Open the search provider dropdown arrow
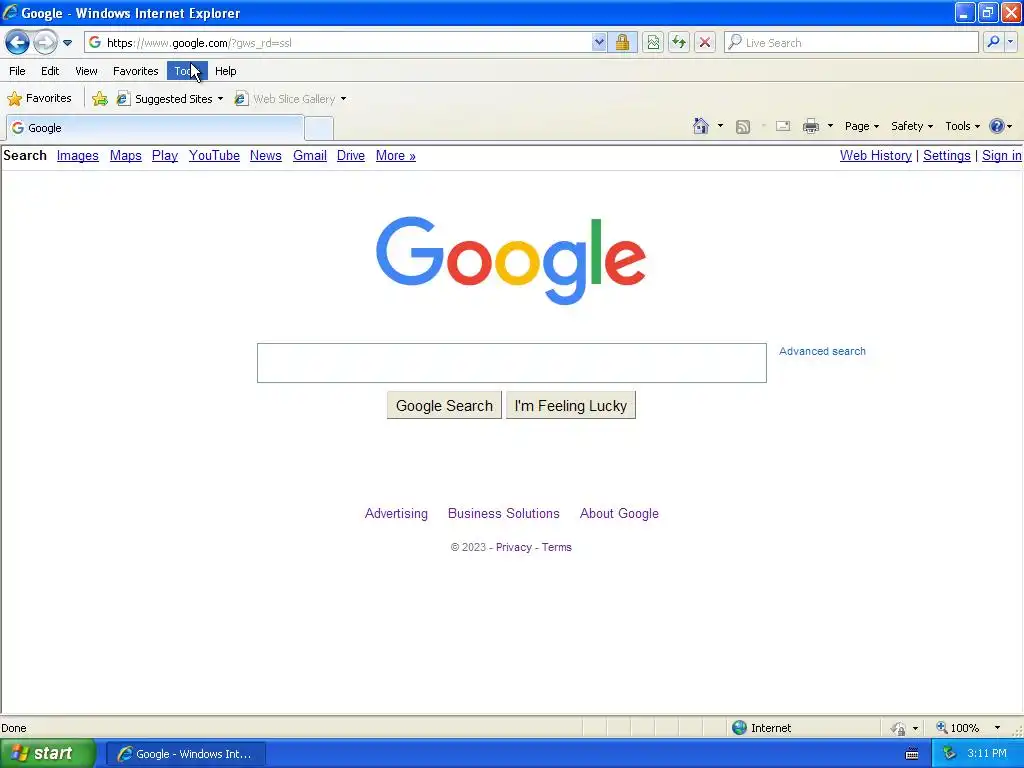Screen dimensions: 1024x768 [x=1011, y=42]
